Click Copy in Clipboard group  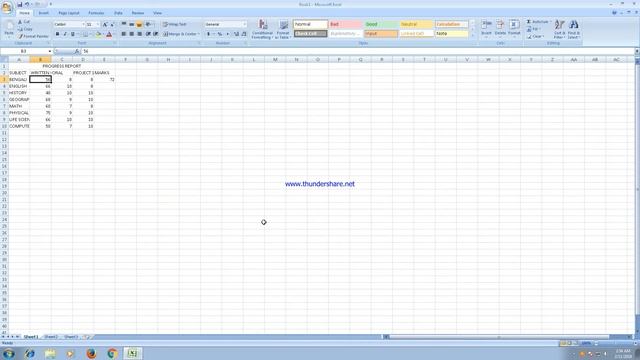point(25,29)
